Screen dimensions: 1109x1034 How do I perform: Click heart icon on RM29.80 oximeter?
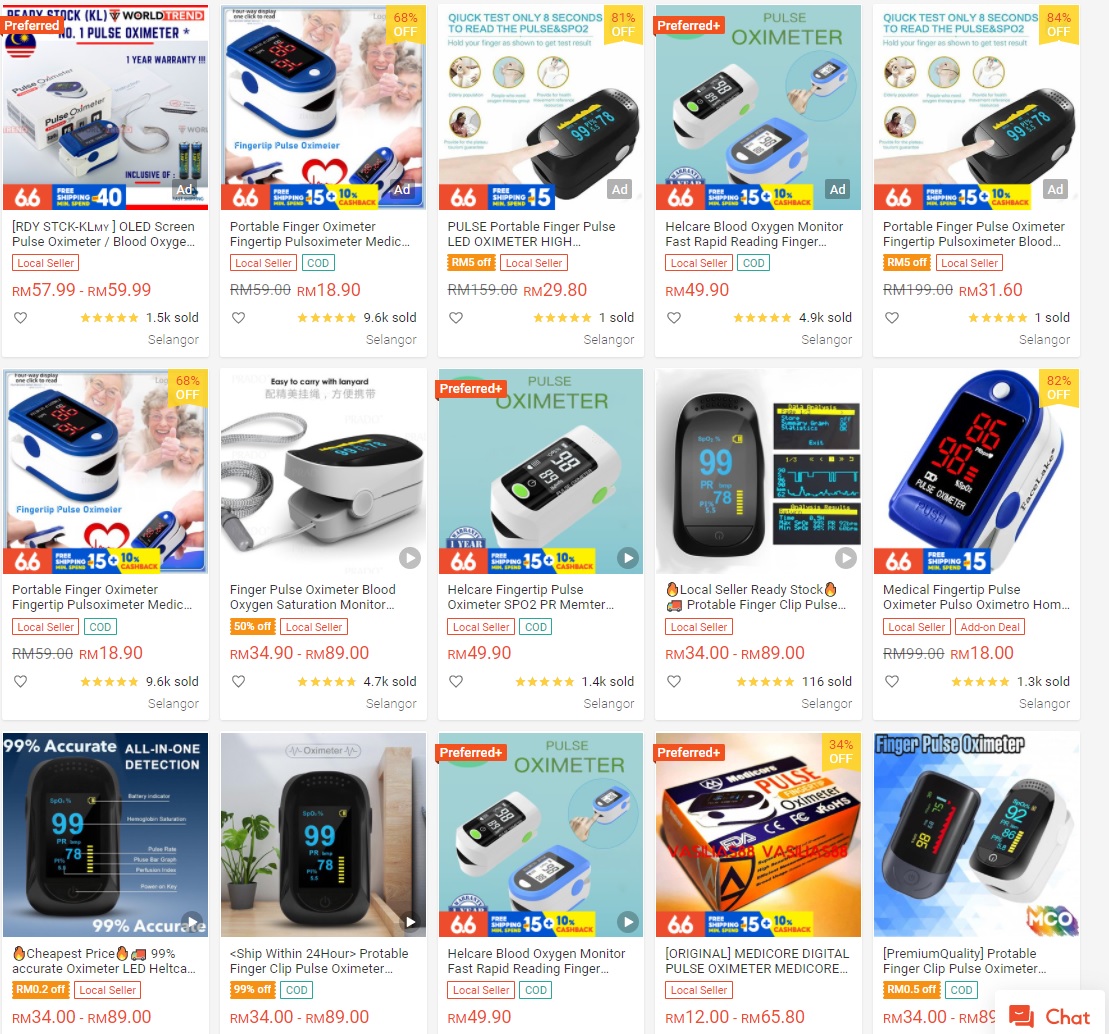tap(456, 318)
